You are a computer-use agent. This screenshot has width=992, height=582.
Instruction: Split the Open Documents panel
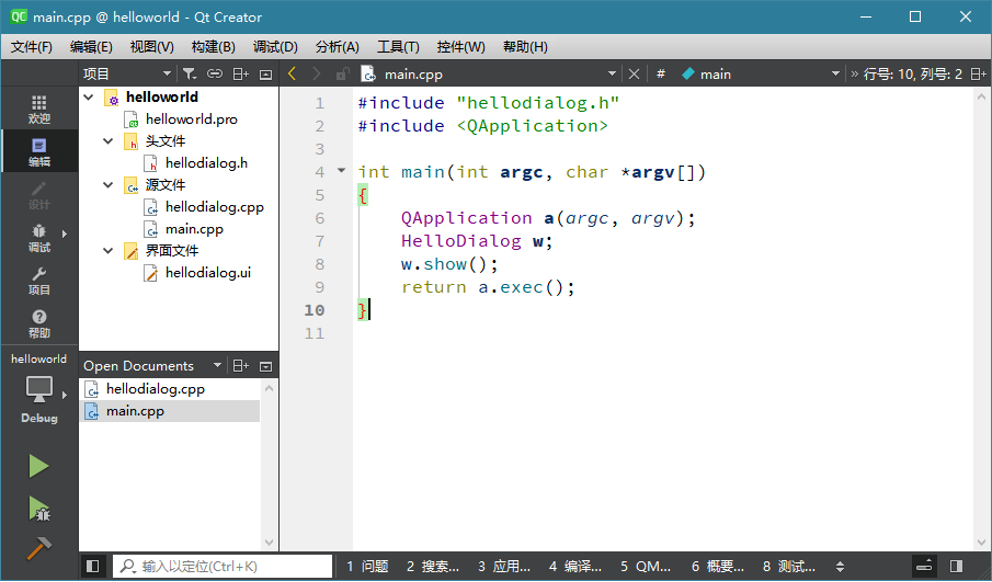point(241,366)
